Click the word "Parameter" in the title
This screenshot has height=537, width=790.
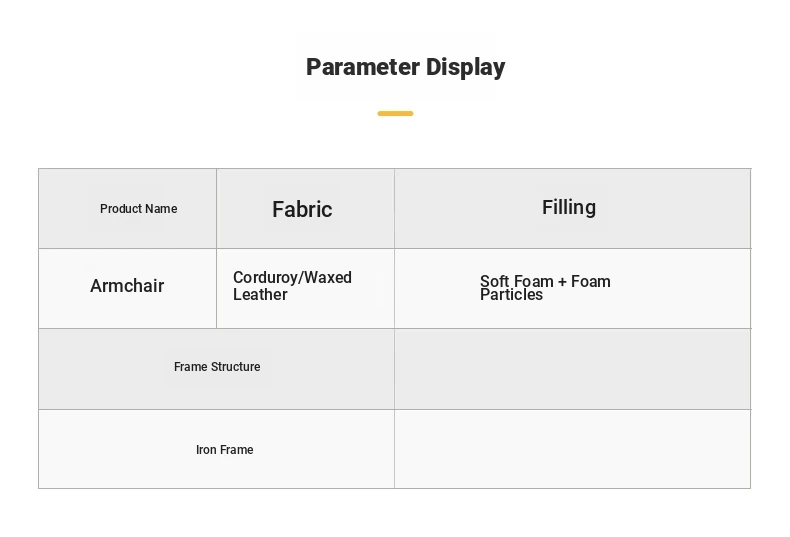(x=362, y=67)
